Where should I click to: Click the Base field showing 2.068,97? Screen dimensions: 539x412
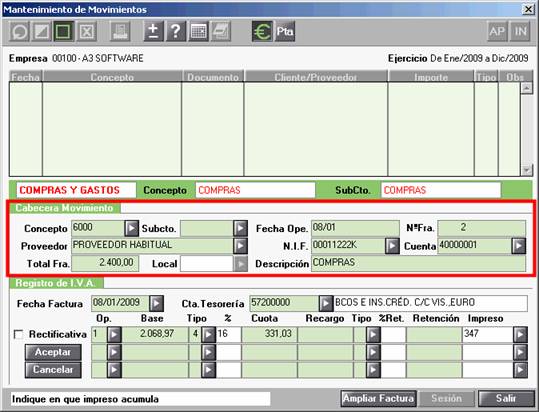155,334
